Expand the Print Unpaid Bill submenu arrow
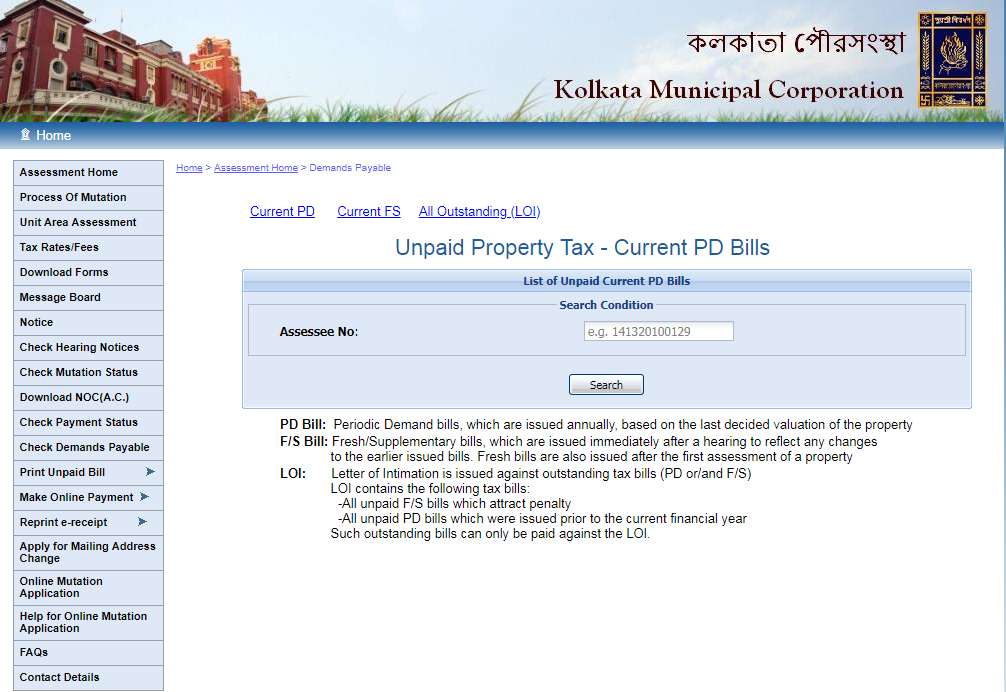This screenshot has width=1006, height=692. click(x=150, y=472)
